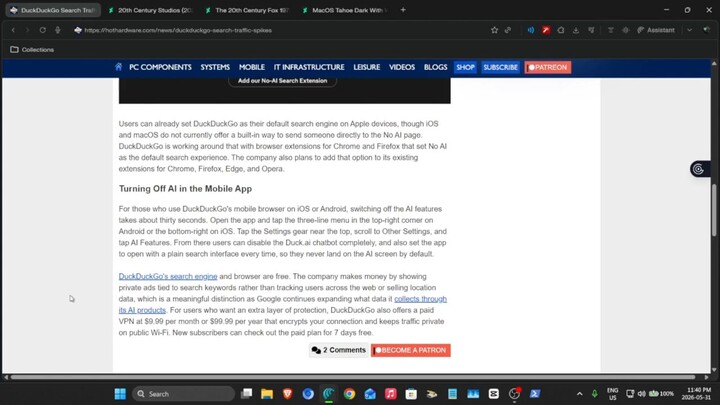
Task: Click BECOME A PATRON button
Action: click(411, 350)
